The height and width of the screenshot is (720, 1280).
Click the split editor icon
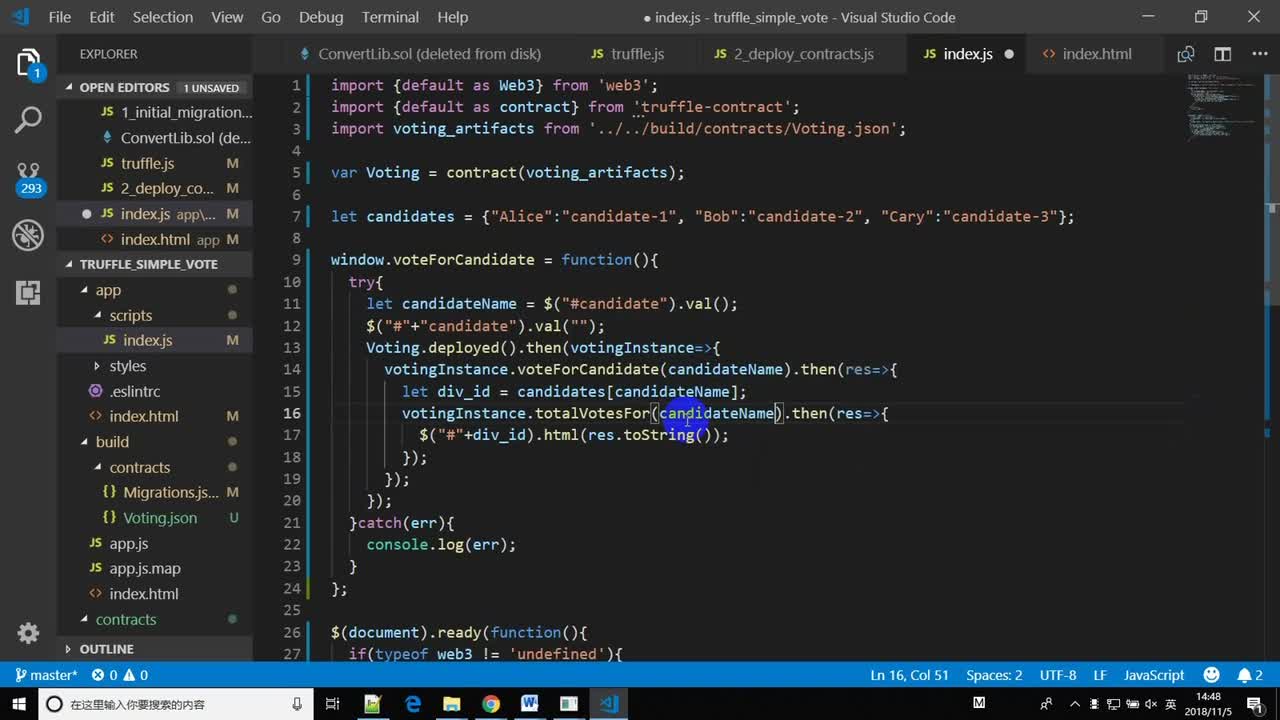click(x=1222, y=54)
